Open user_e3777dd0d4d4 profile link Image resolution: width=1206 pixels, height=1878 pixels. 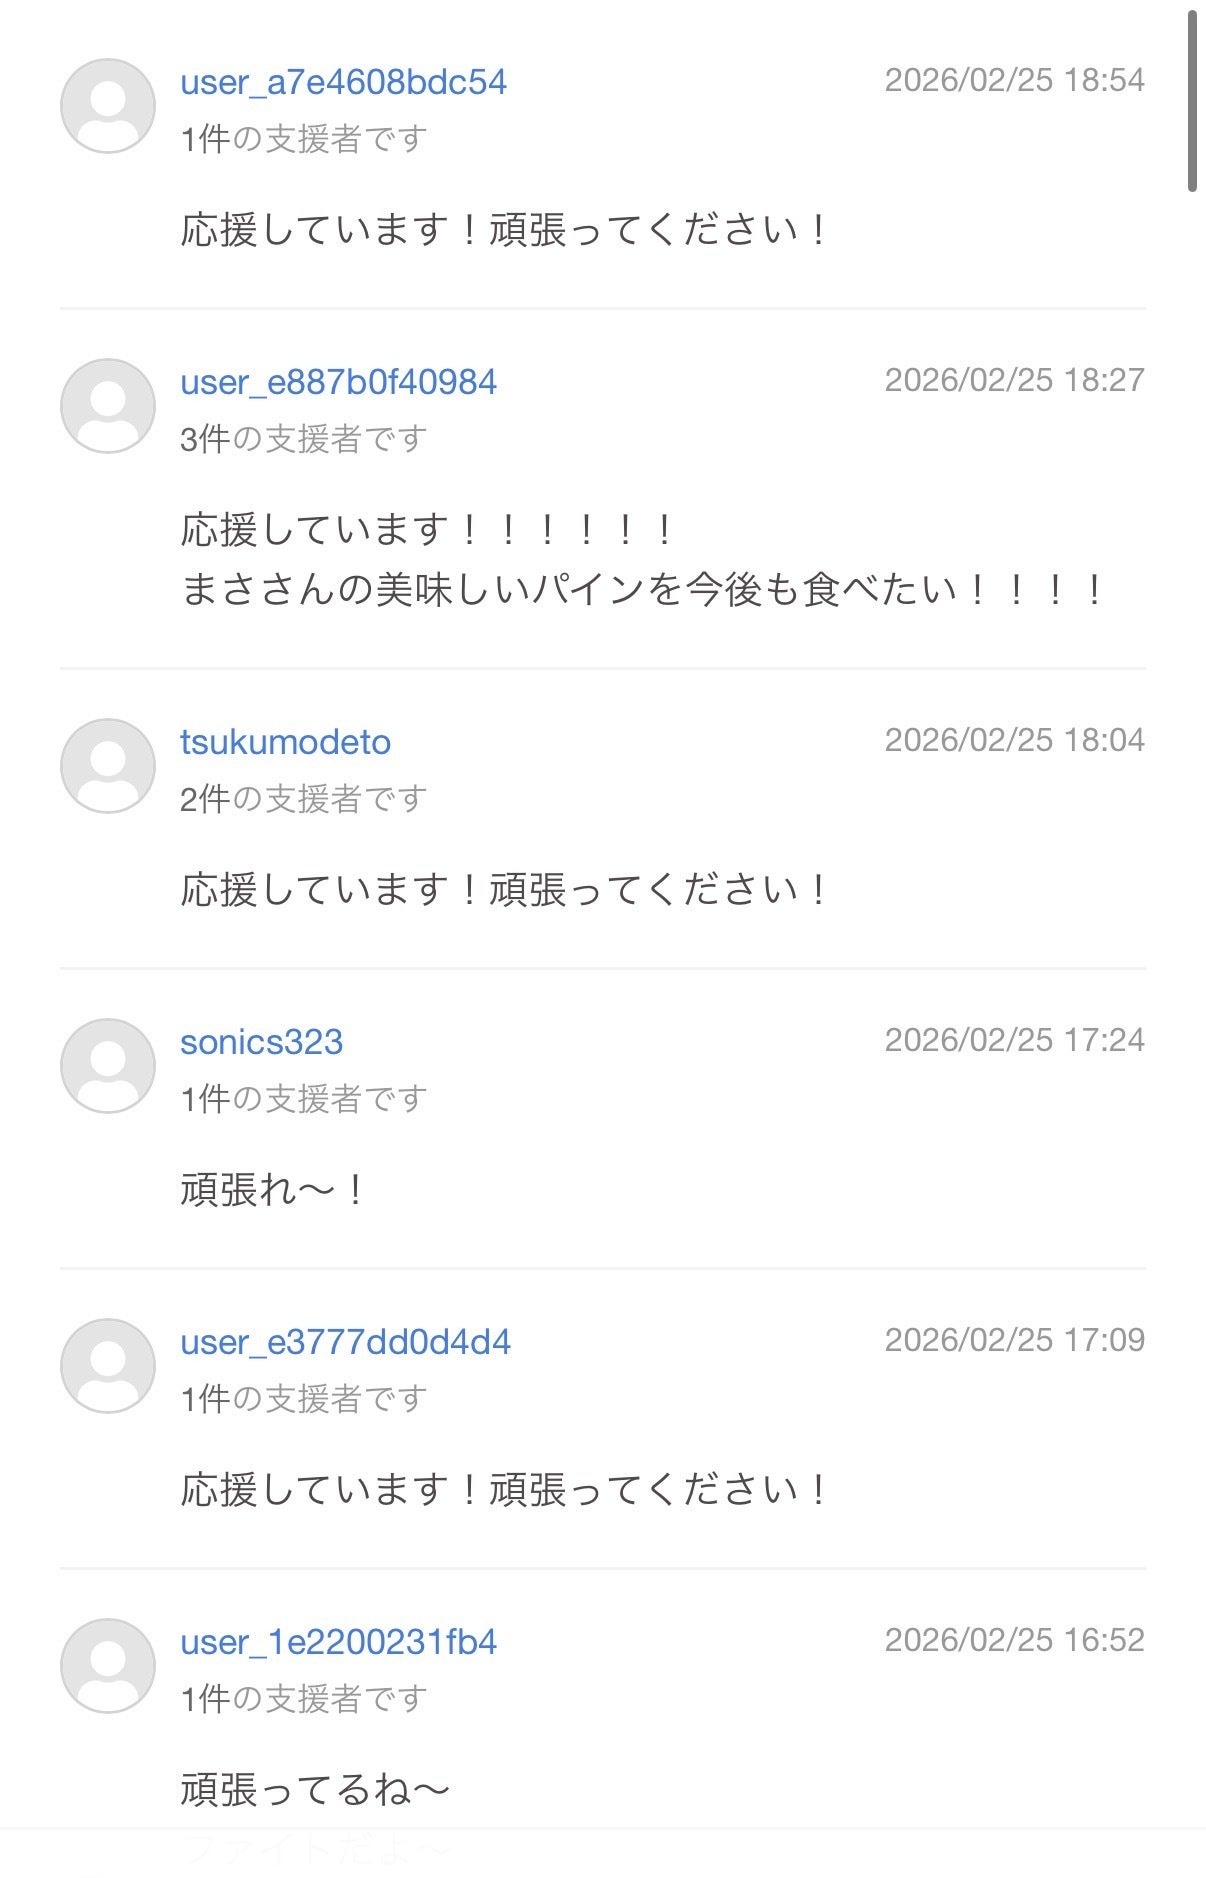(345, 1342)
